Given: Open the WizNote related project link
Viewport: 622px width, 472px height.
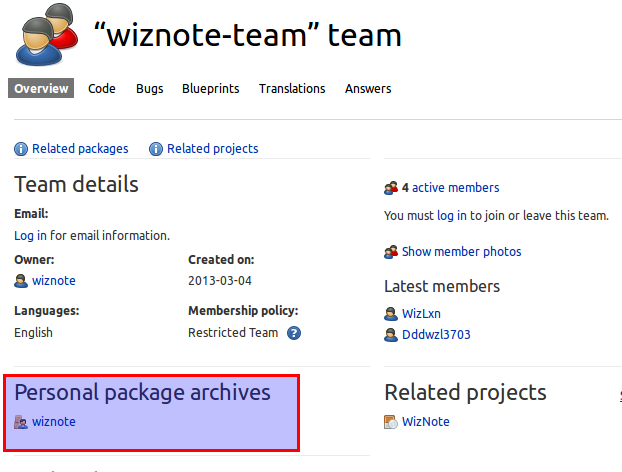Looking at the screenshot, I should 426,422.
